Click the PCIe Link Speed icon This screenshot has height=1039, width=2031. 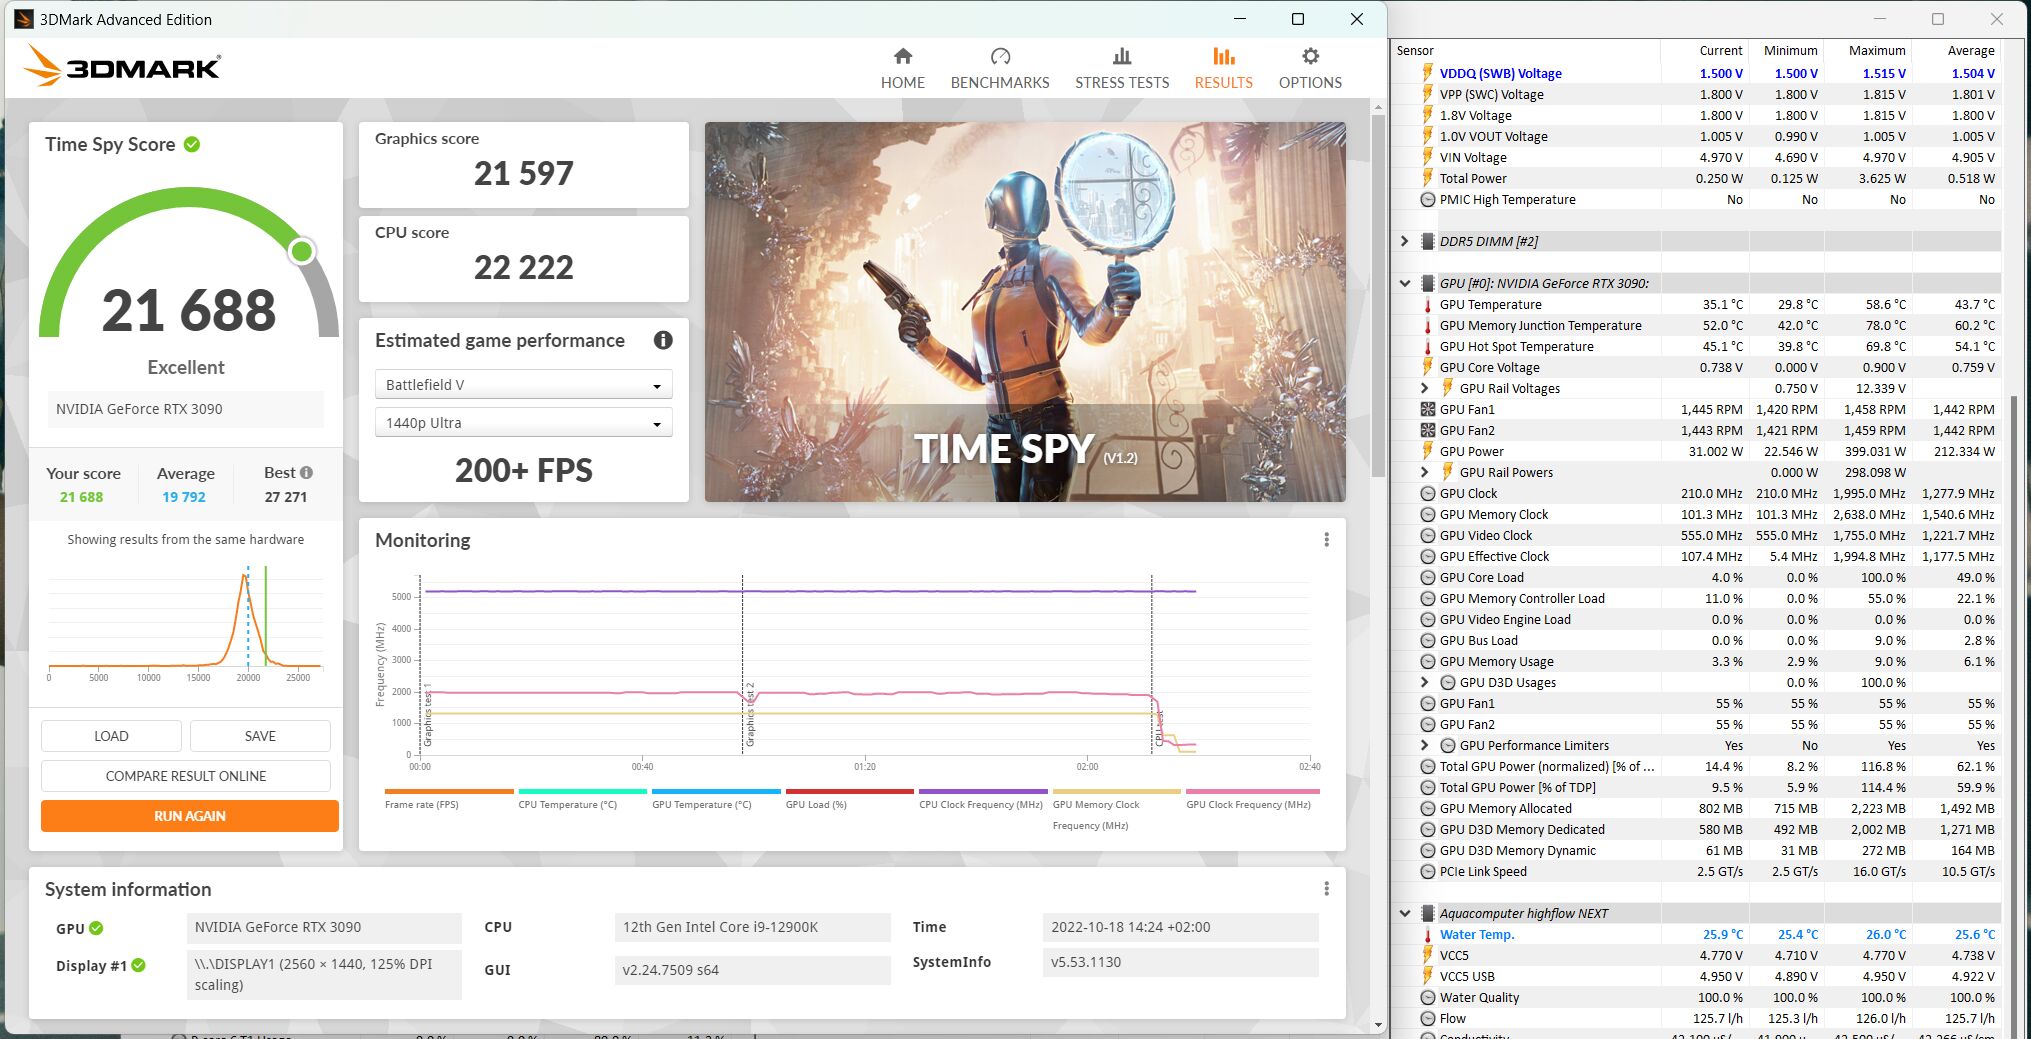1428,871
